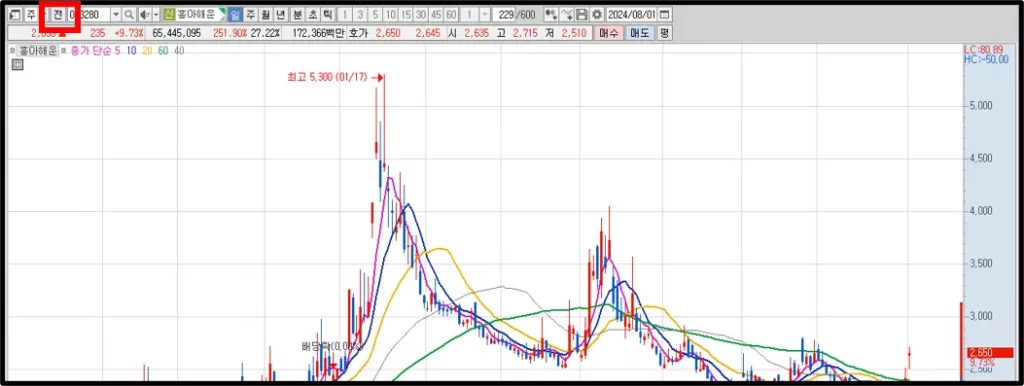Click the custom interval field showing 1
The height and width of the screenshot is (386, 1024).
(469, 14)
